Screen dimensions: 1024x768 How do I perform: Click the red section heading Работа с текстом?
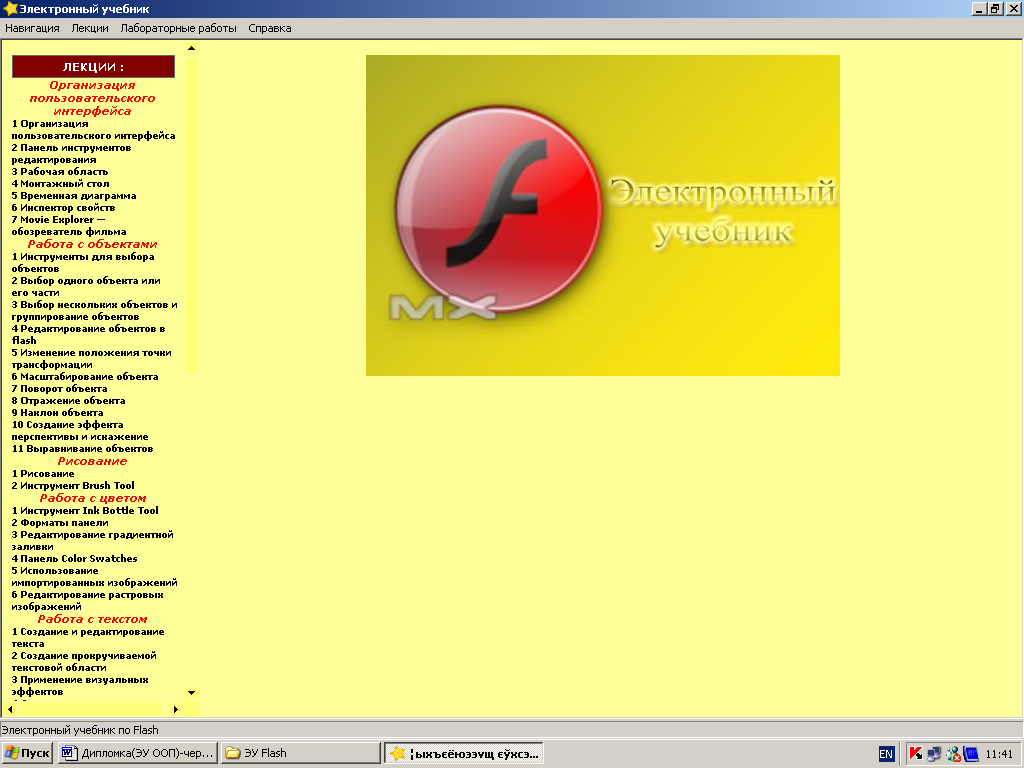tap(92, 619)
